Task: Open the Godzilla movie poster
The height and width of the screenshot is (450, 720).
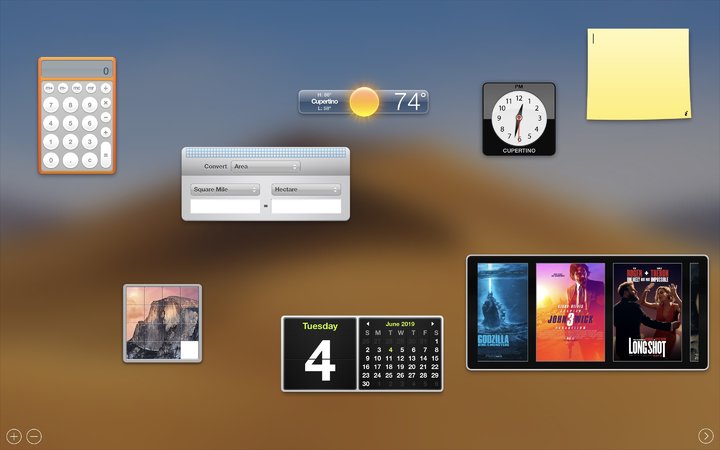Action: point(503,312)
